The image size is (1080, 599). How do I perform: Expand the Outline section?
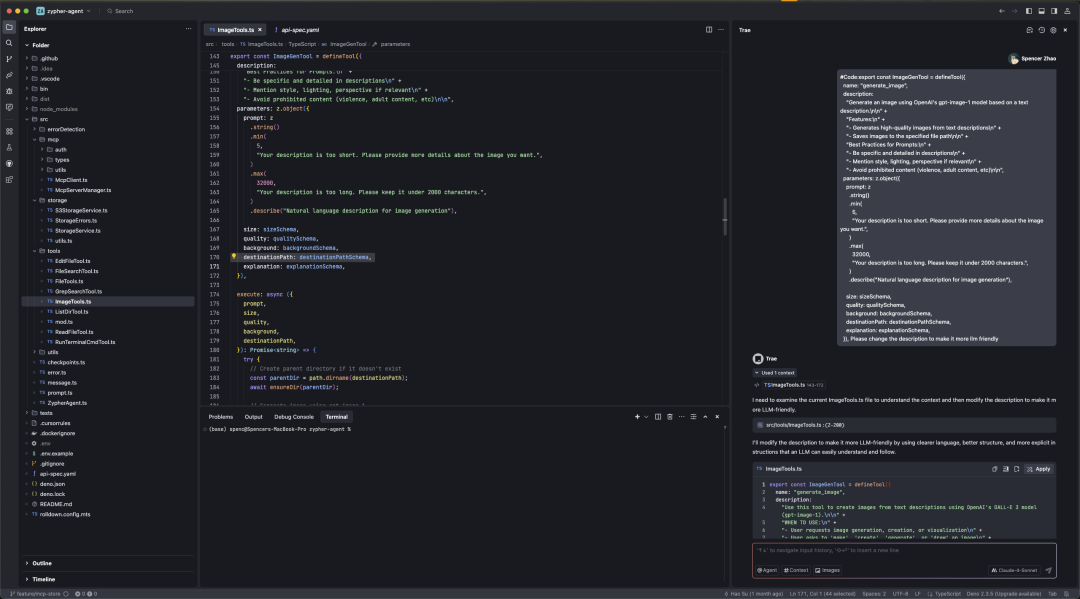tap(27, 563)
